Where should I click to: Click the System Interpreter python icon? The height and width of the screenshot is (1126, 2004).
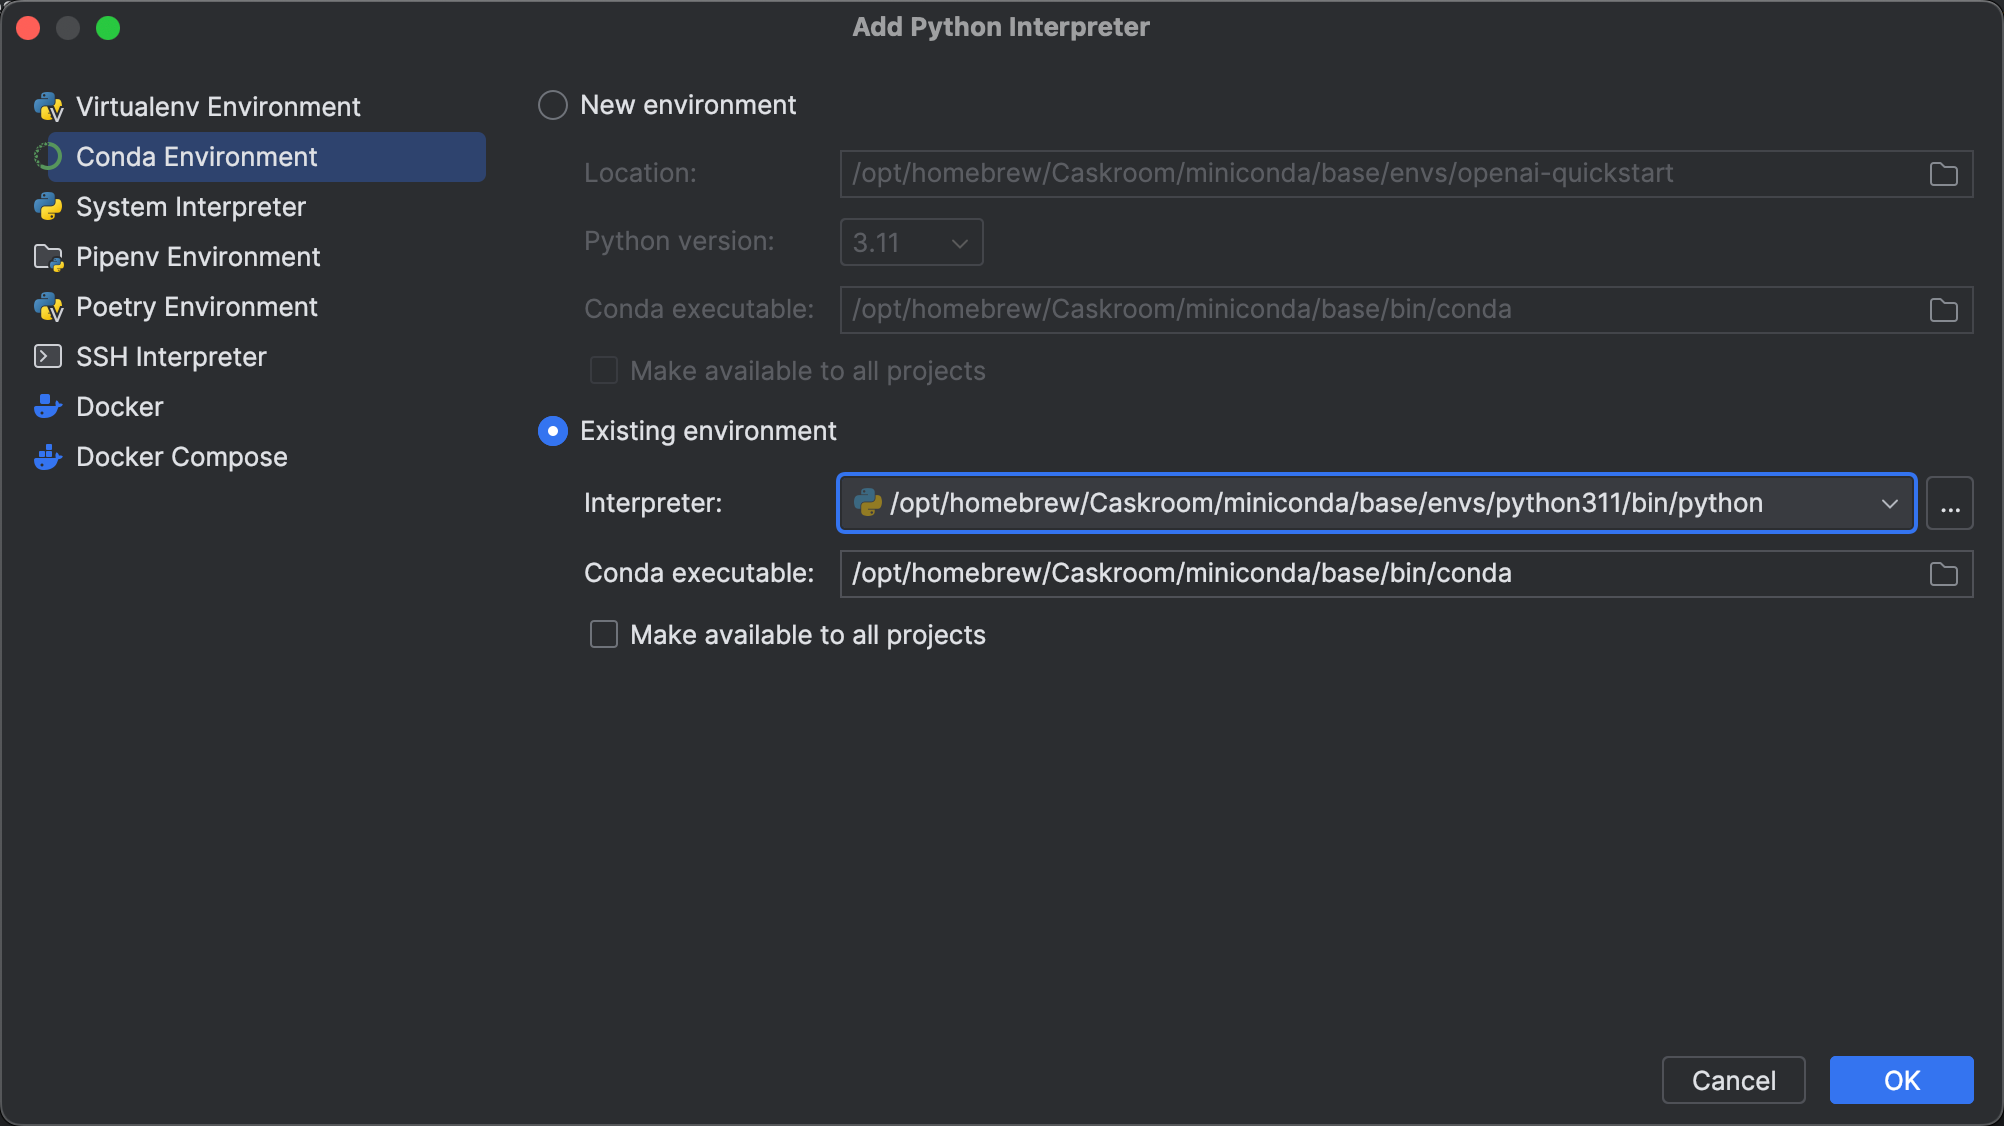[x=48, y=207]
